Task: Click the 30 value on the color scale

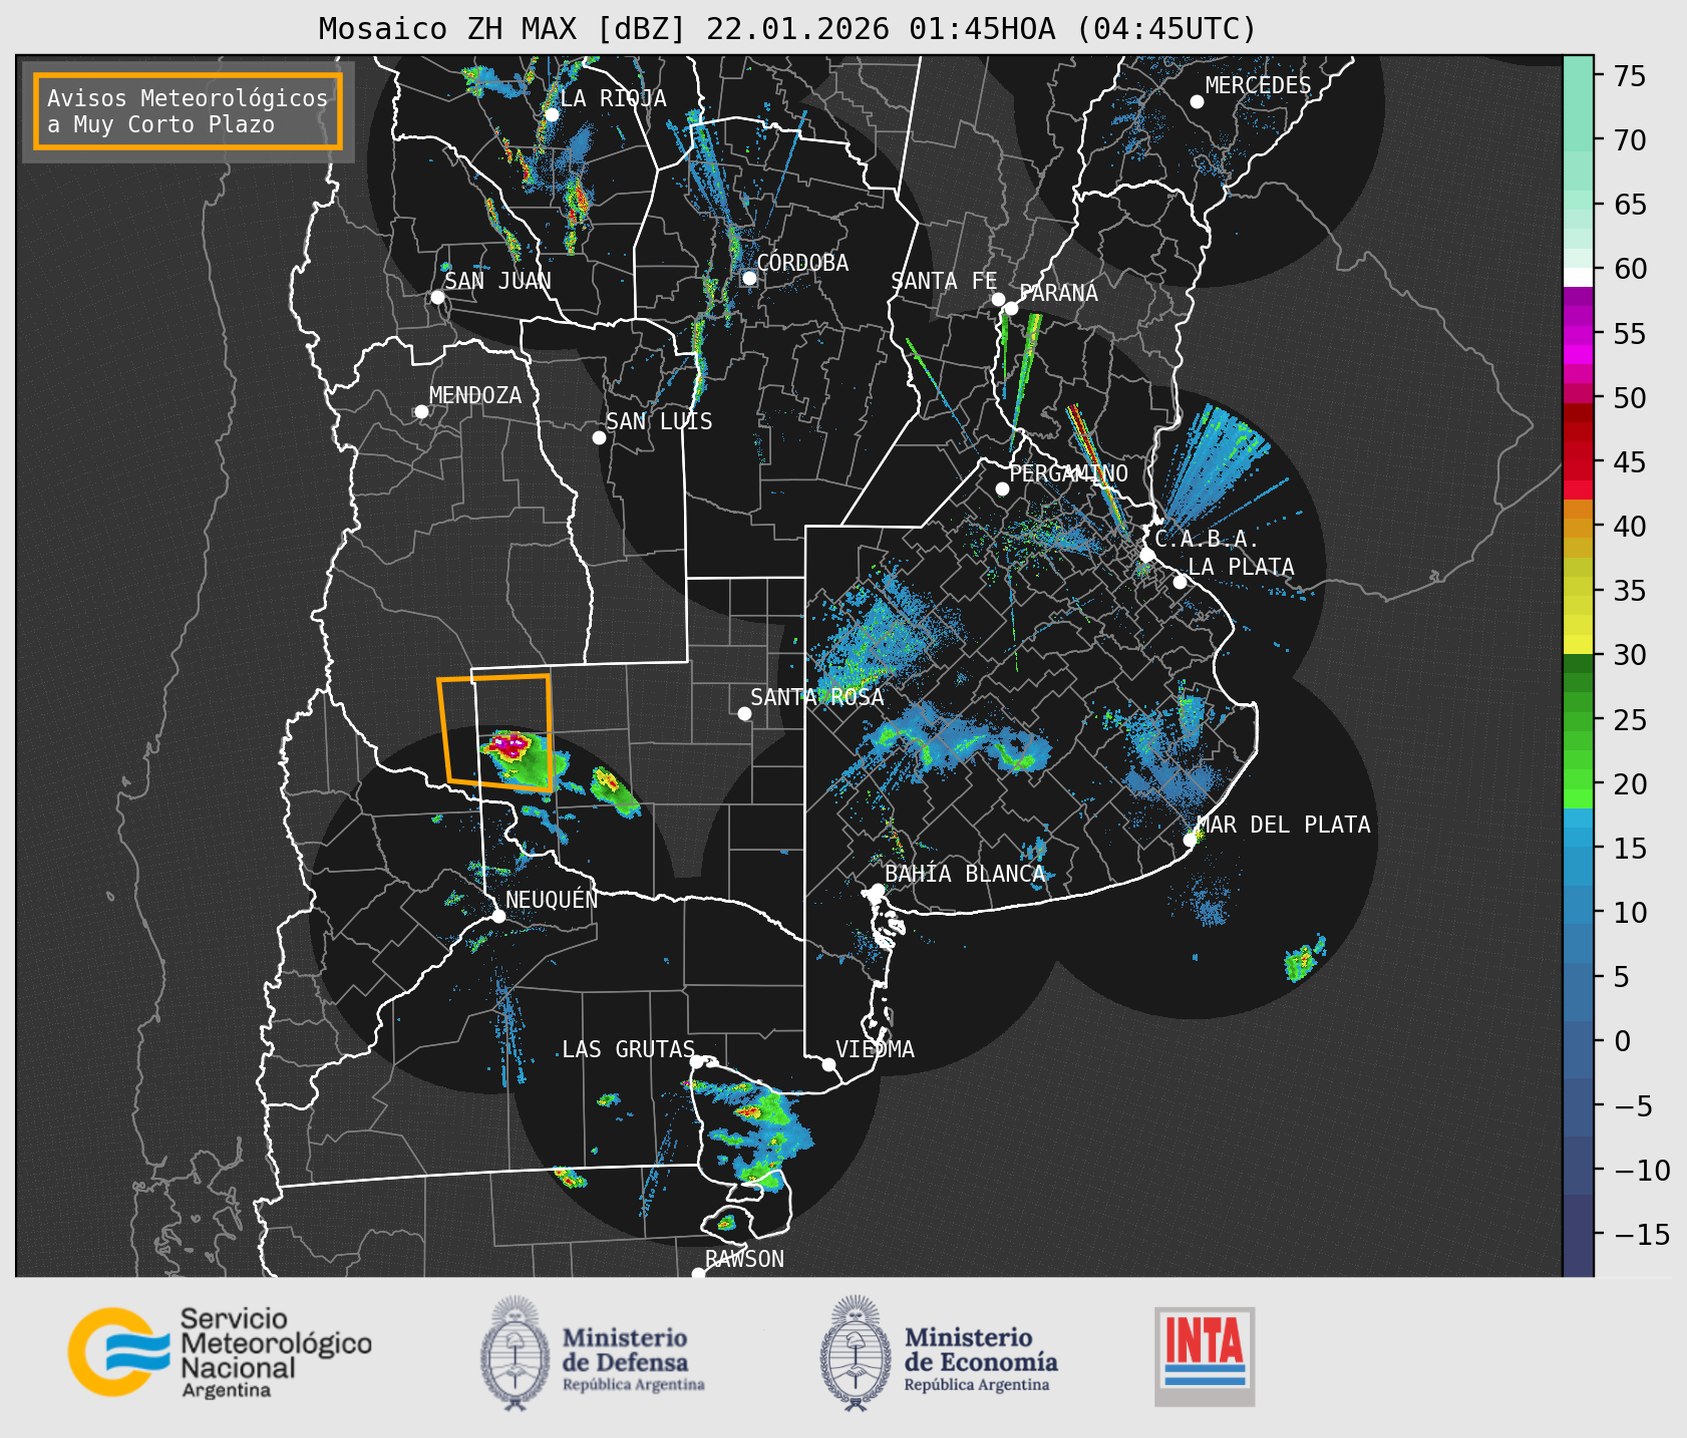Action: coord(1629,655)
